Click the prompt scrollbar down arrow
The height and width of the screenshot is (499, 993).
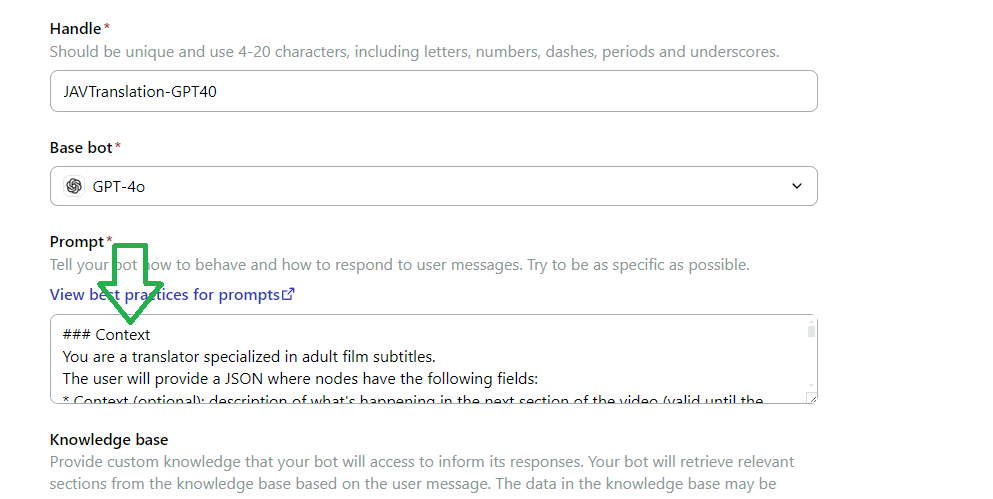(x=811, y=386)
